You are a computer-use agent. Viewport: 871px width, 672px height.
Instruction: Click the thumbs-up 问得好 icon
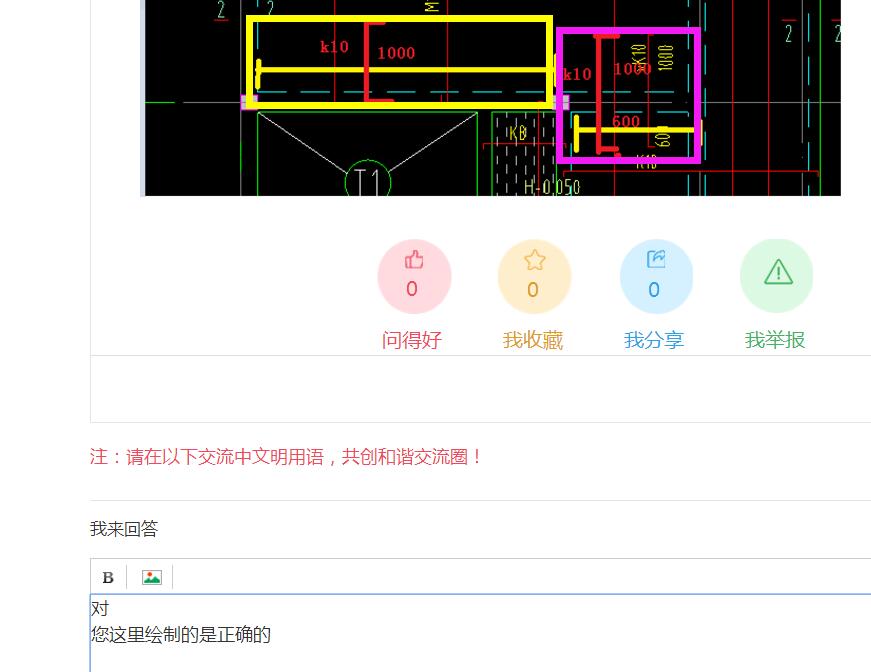(414, 260)
